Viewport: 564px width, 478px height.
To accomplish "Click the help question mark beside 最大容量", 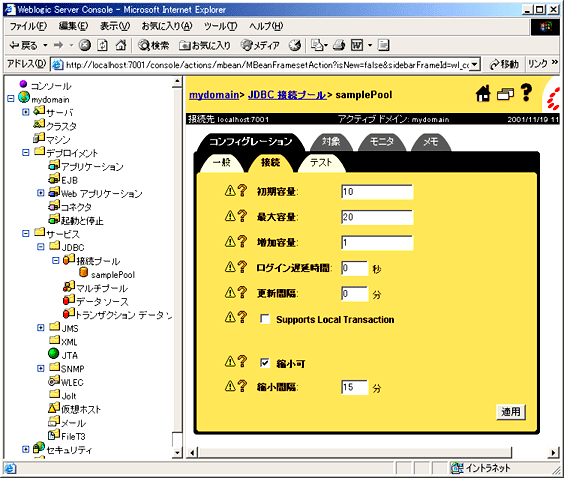I will (x=242, y=216).
